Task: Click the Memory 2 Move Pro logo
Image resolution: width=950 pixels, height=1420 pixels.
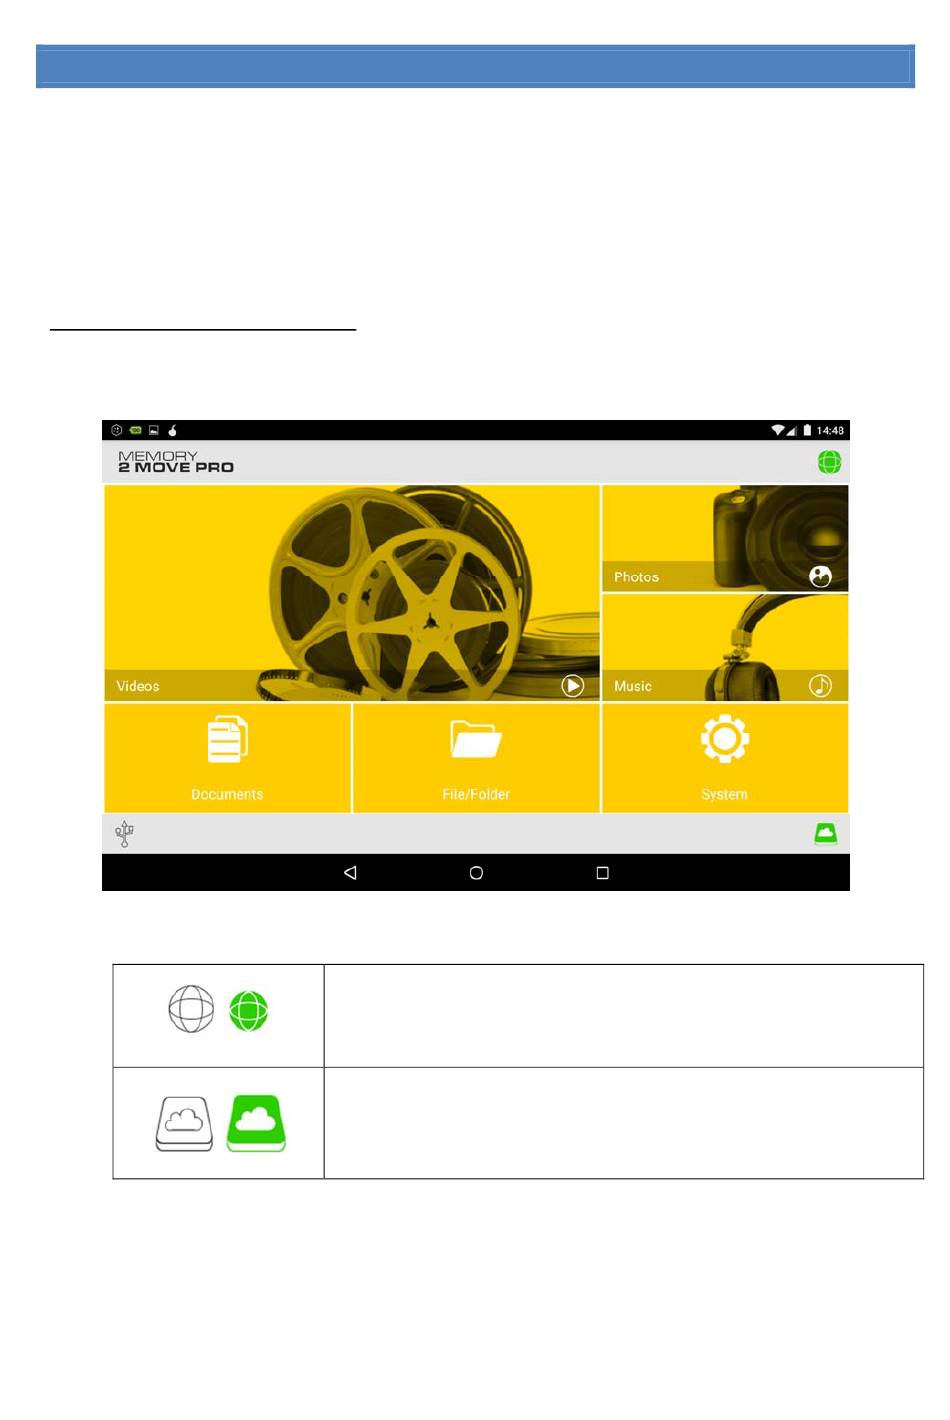Action: (x=176, y=462)
